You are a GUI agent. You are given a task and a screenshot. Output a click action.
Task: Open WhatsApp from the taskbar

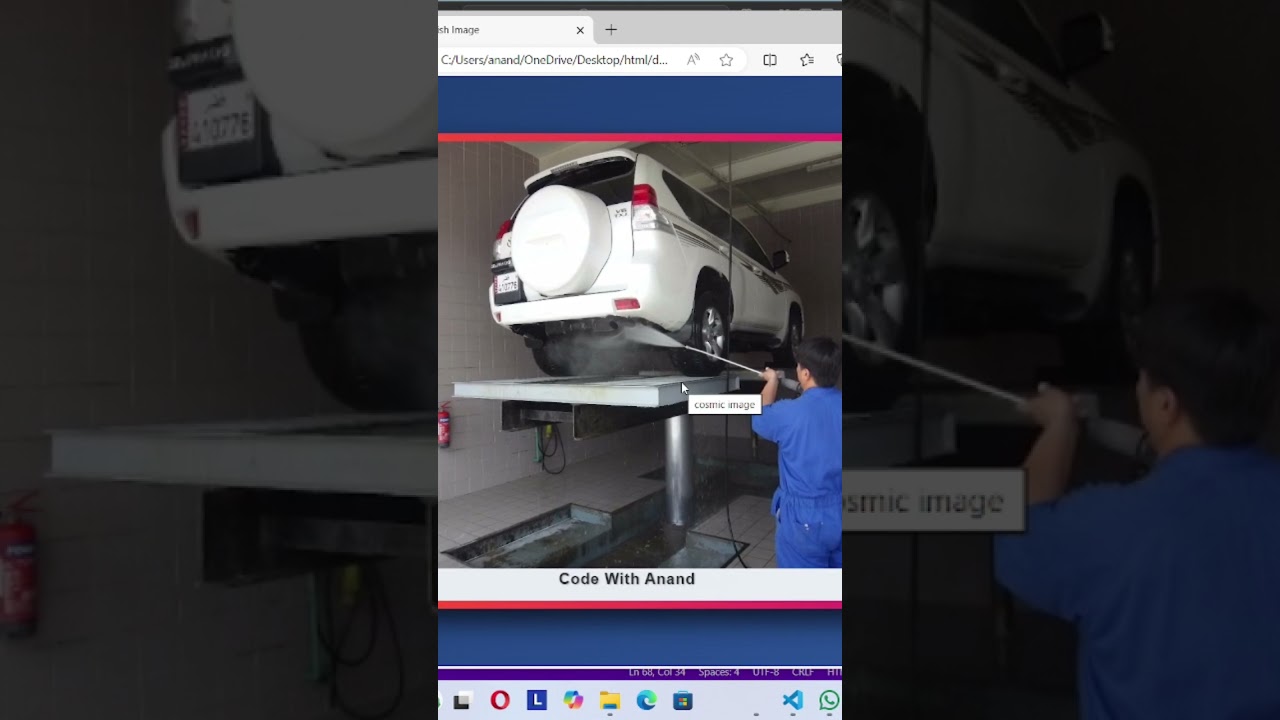point(829,700)
